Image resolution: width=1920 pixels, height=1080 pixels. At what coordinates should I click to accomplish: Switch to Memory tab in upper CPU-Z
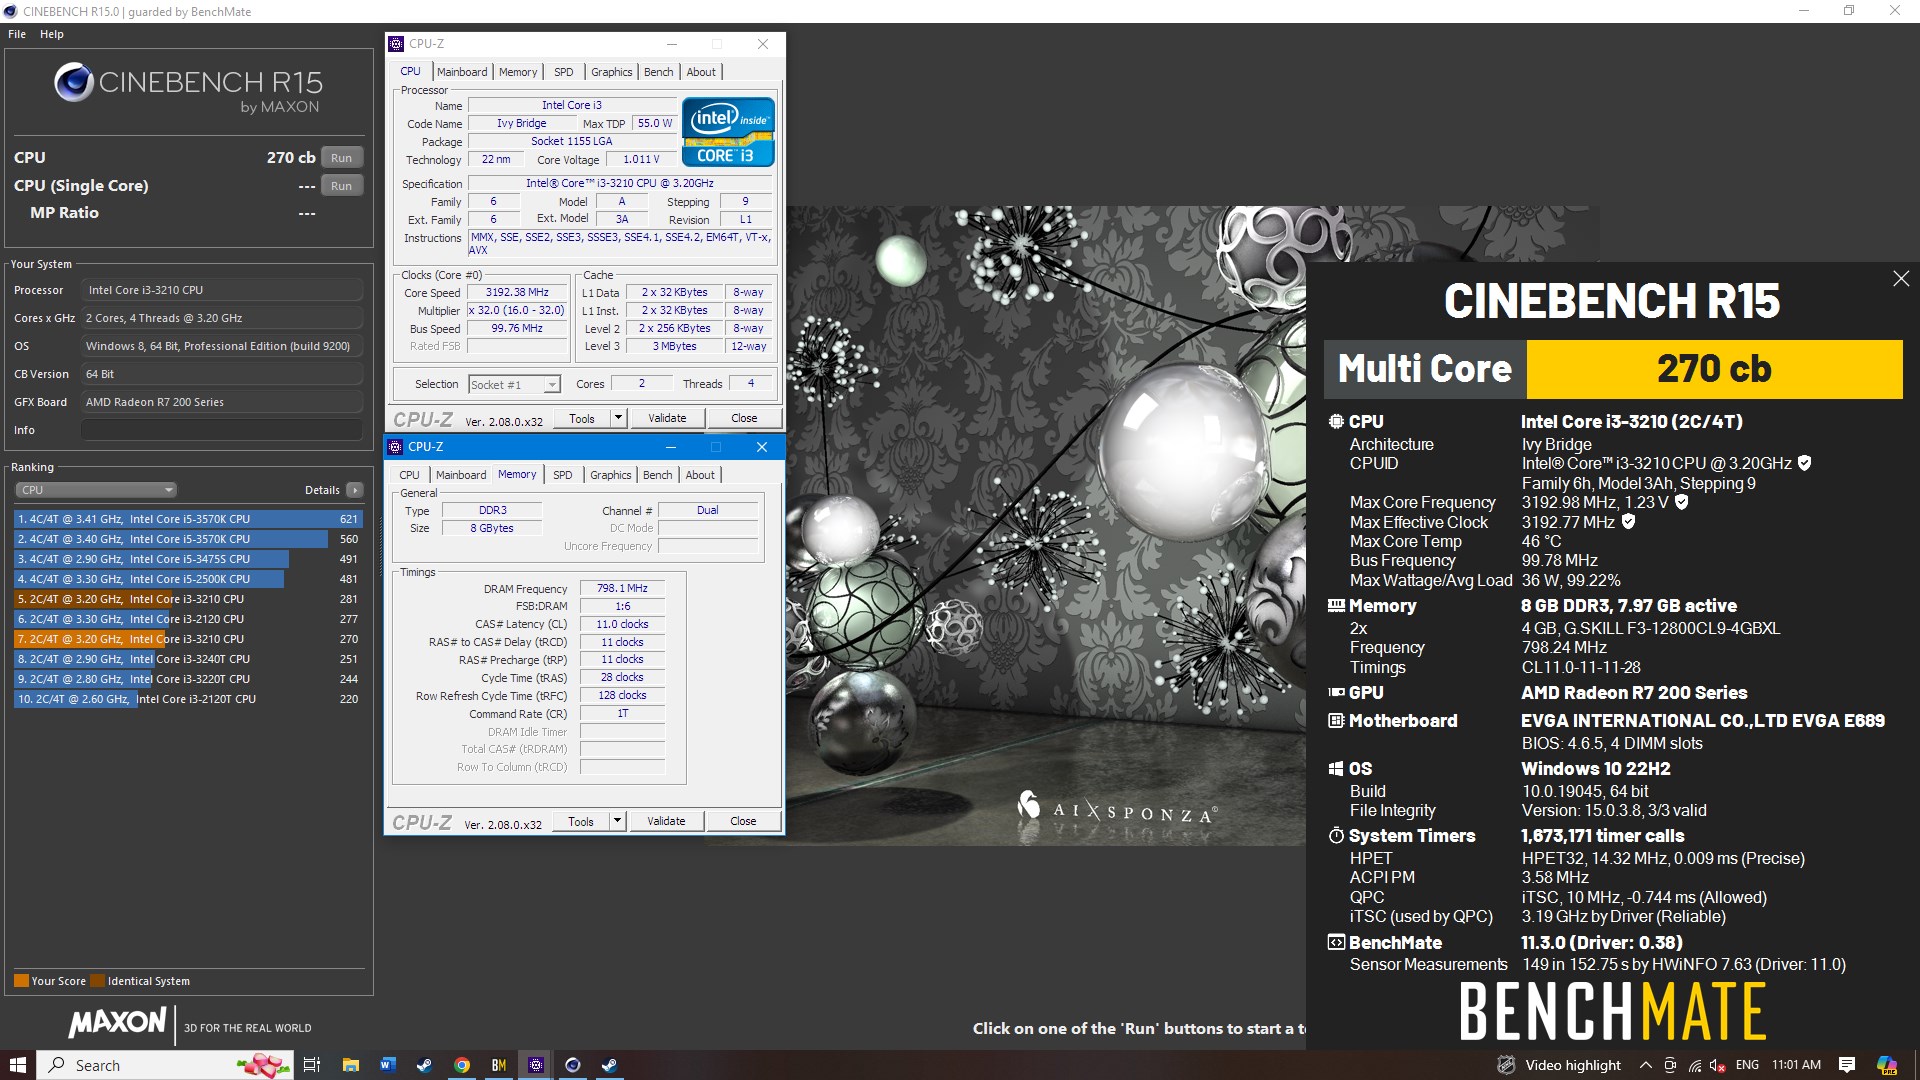[x=518, y=72]
